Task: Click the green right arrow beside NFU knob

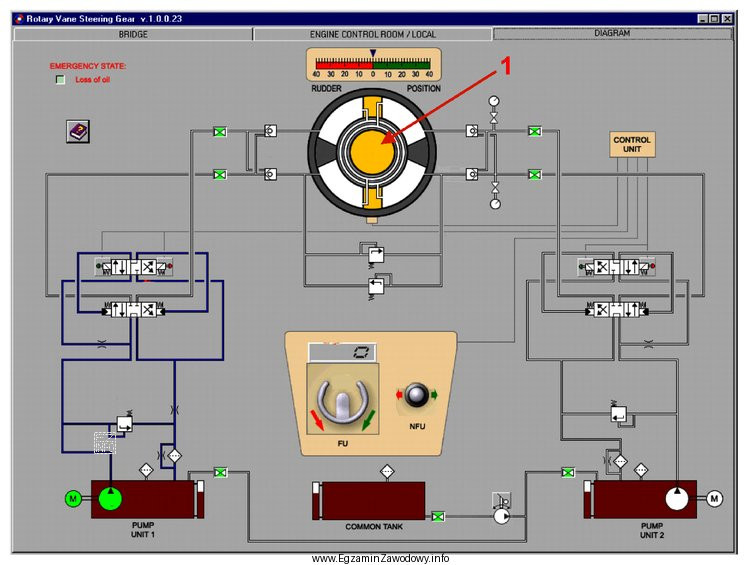Action: click(x=434, y=395)
